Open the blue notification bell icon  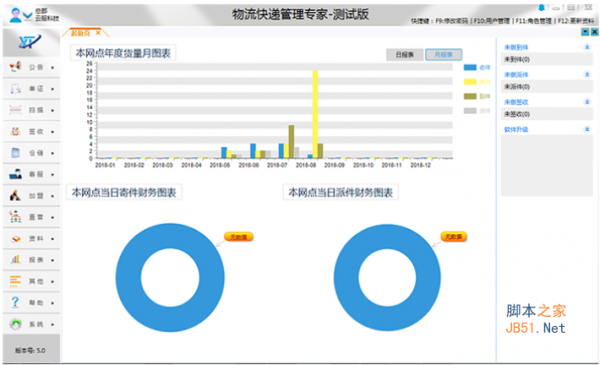click(x=541, y=8)
